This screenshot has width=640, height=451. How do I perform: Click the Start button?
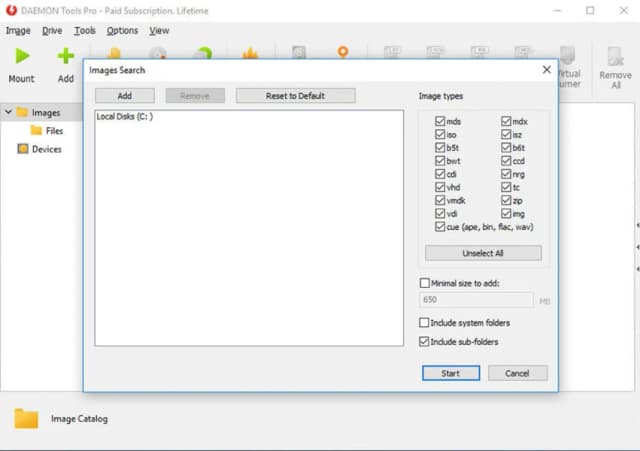coord(451,373)
